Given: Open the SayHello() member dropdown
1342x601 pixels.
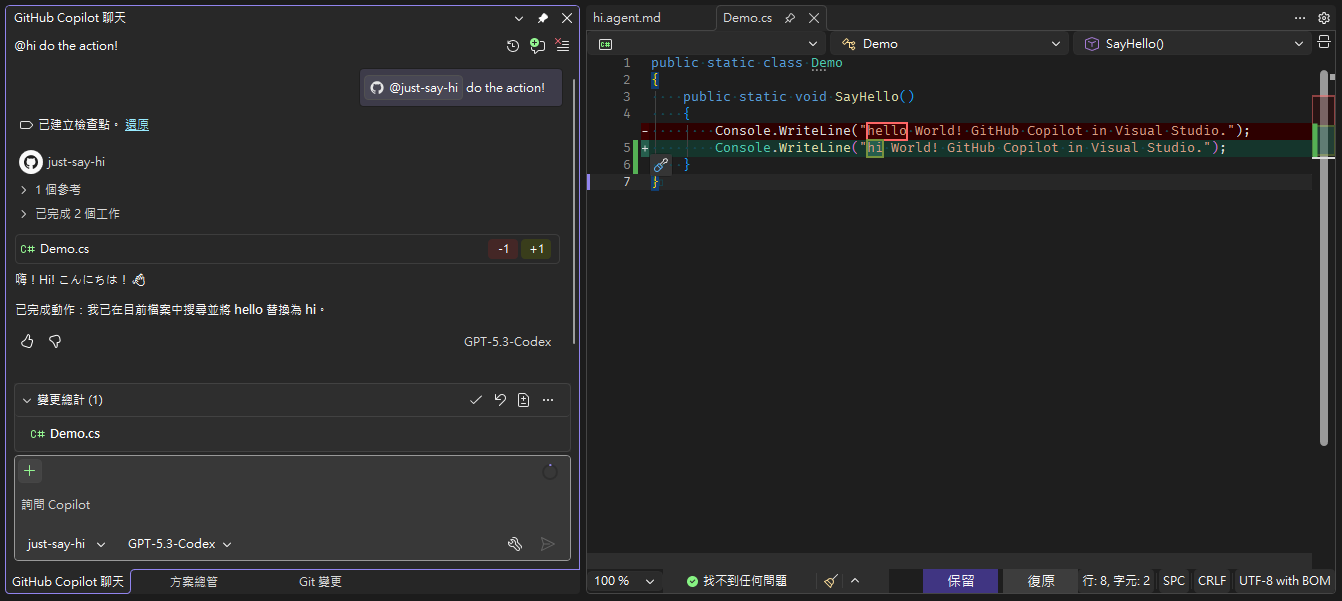Looking at the screenshot, I should (x=1192, y=44).
